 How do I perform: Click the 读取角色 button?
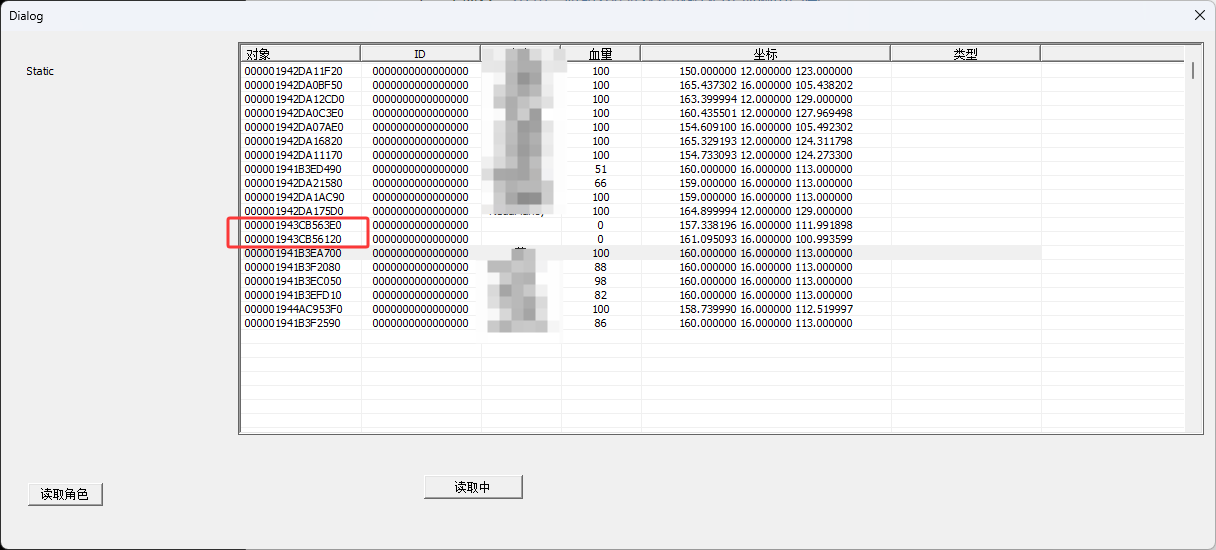tap(65, 494)
